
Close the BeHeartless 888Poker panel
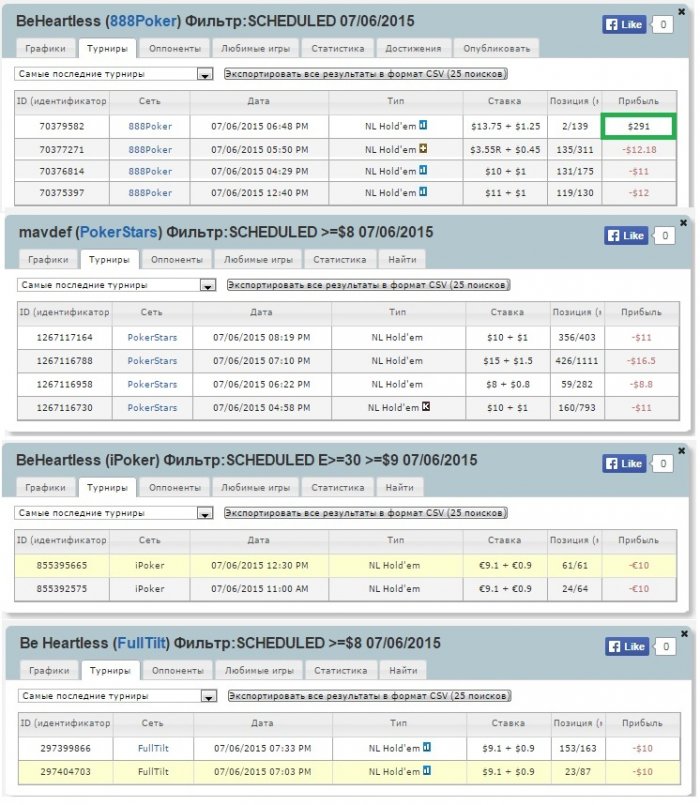[x=682, y=11]
